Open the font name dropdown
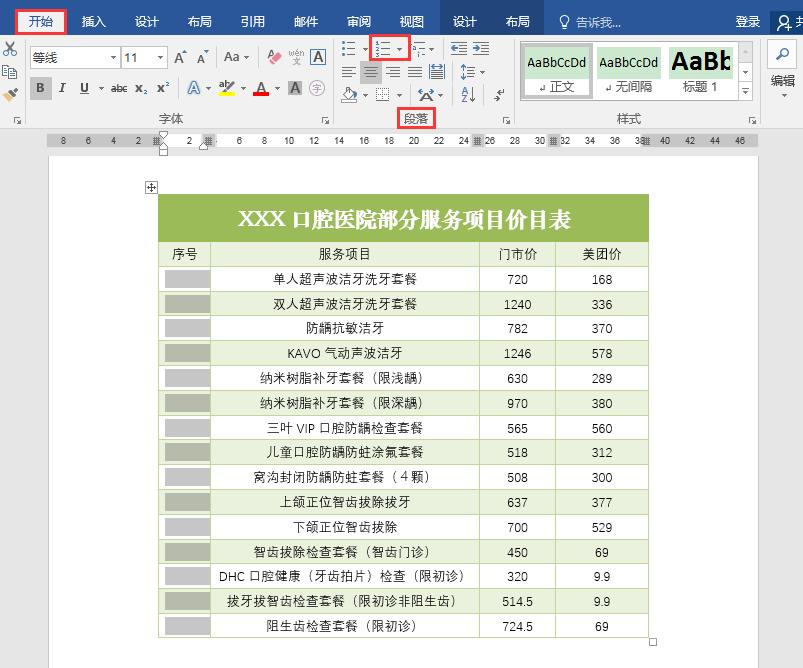803x668 pixels. coord(111,57)
